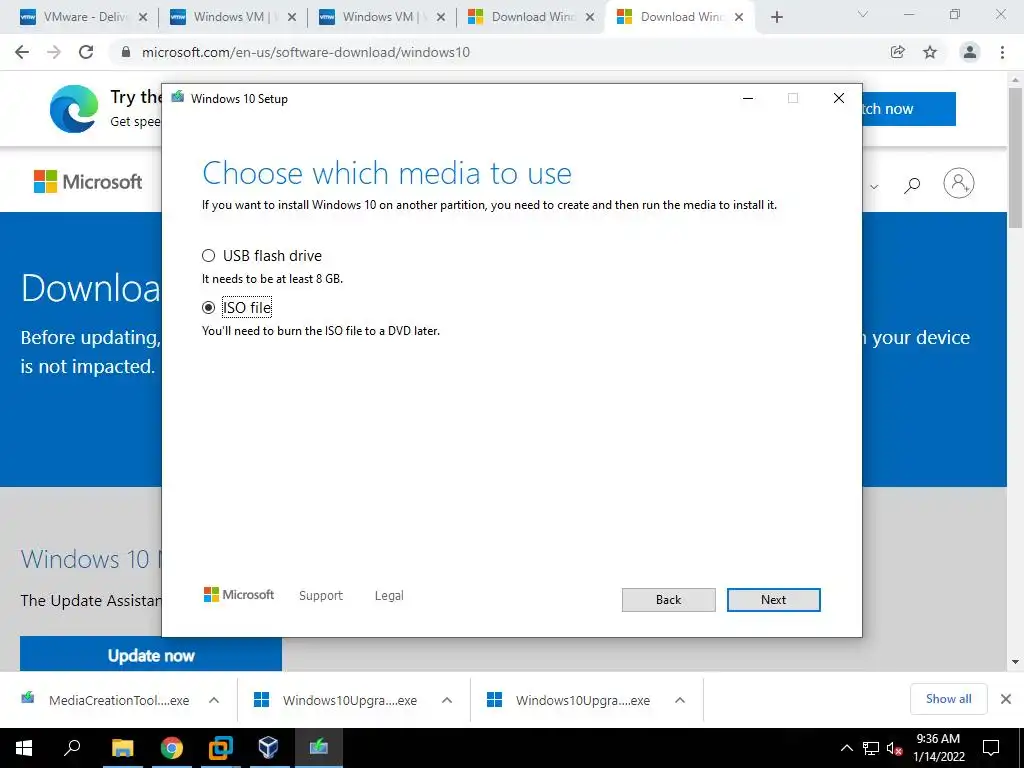Screen dimensions: 1024x768
Task: Open the Chrome profile icon
Action: pos(970,52)
